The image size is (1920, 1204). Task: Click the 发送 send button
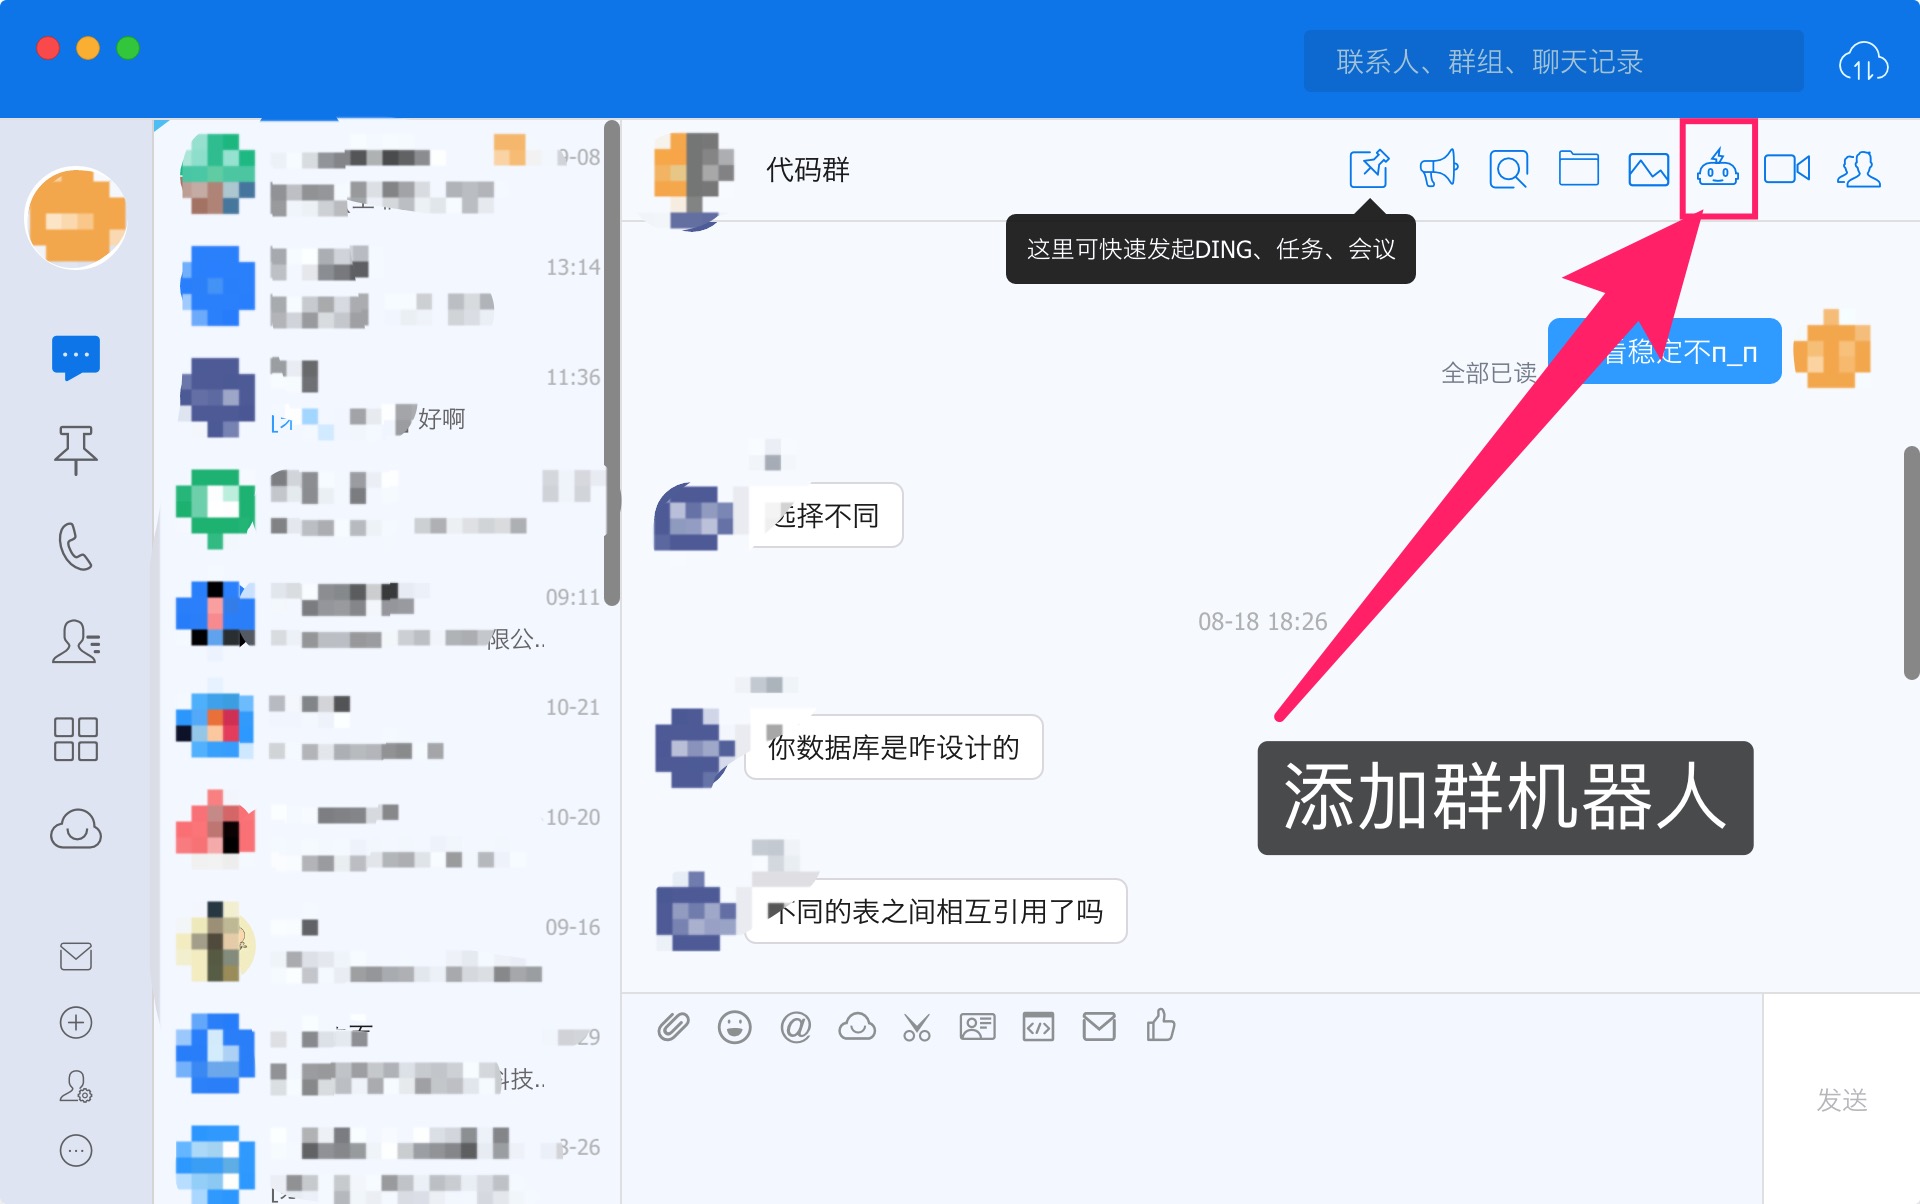1841,1100
